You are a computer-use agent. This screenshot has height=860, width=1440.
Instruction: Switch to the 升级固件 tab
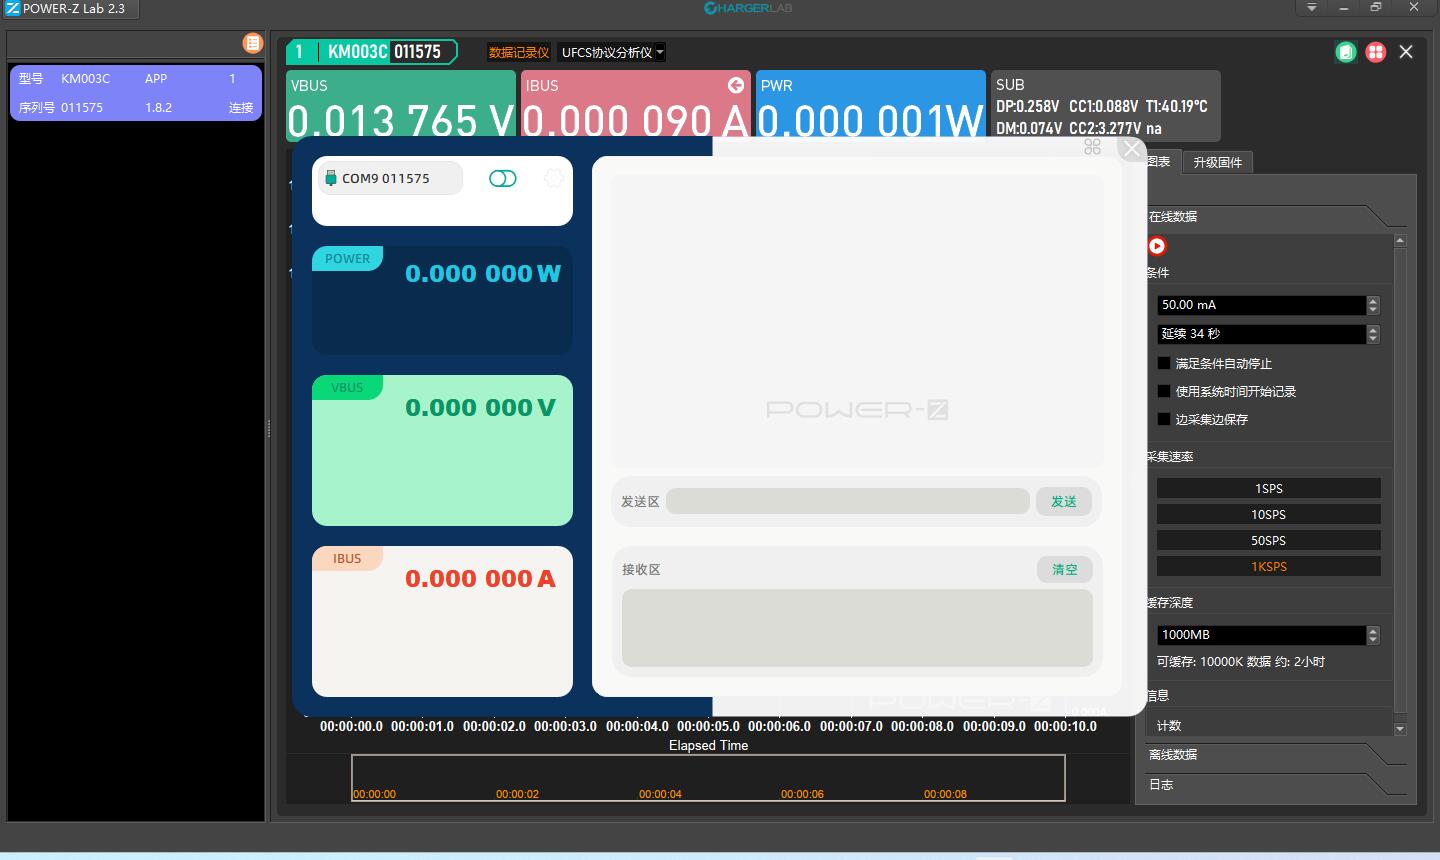(x=1217, y=162)
